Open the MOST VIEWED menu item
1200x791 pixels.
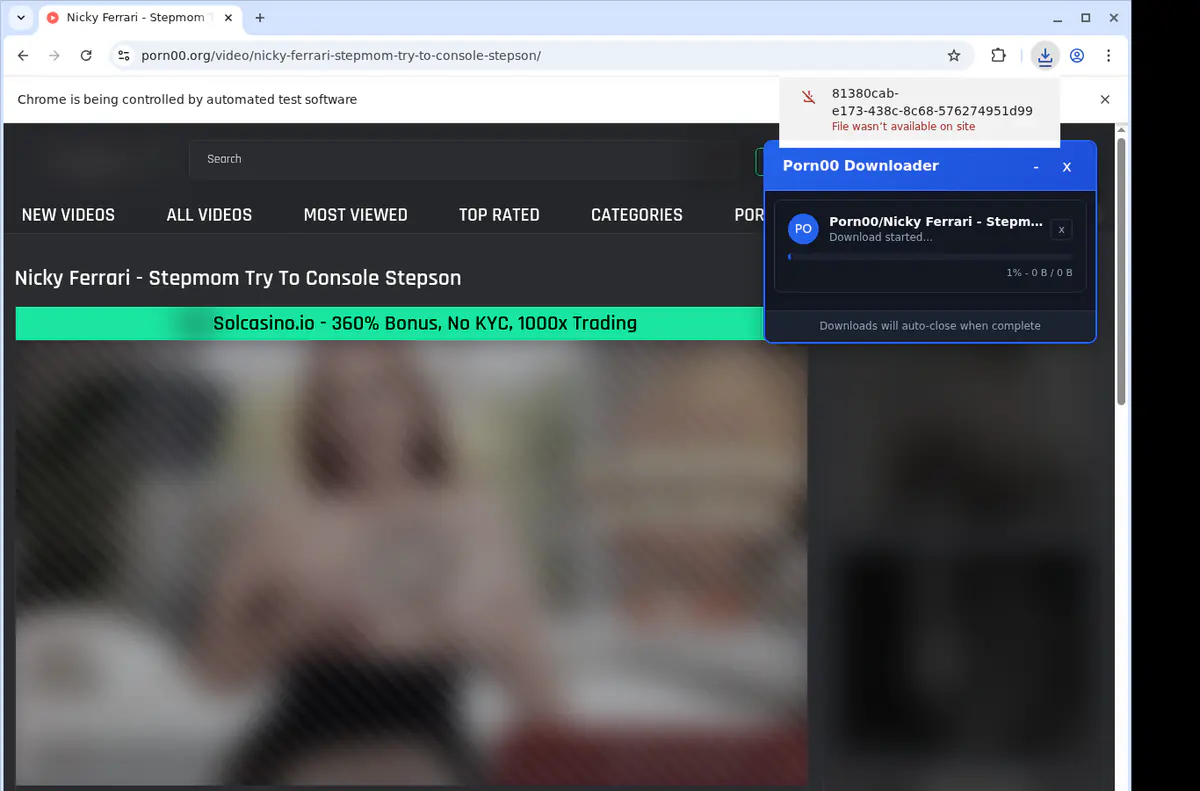click(x=355, y=215)
